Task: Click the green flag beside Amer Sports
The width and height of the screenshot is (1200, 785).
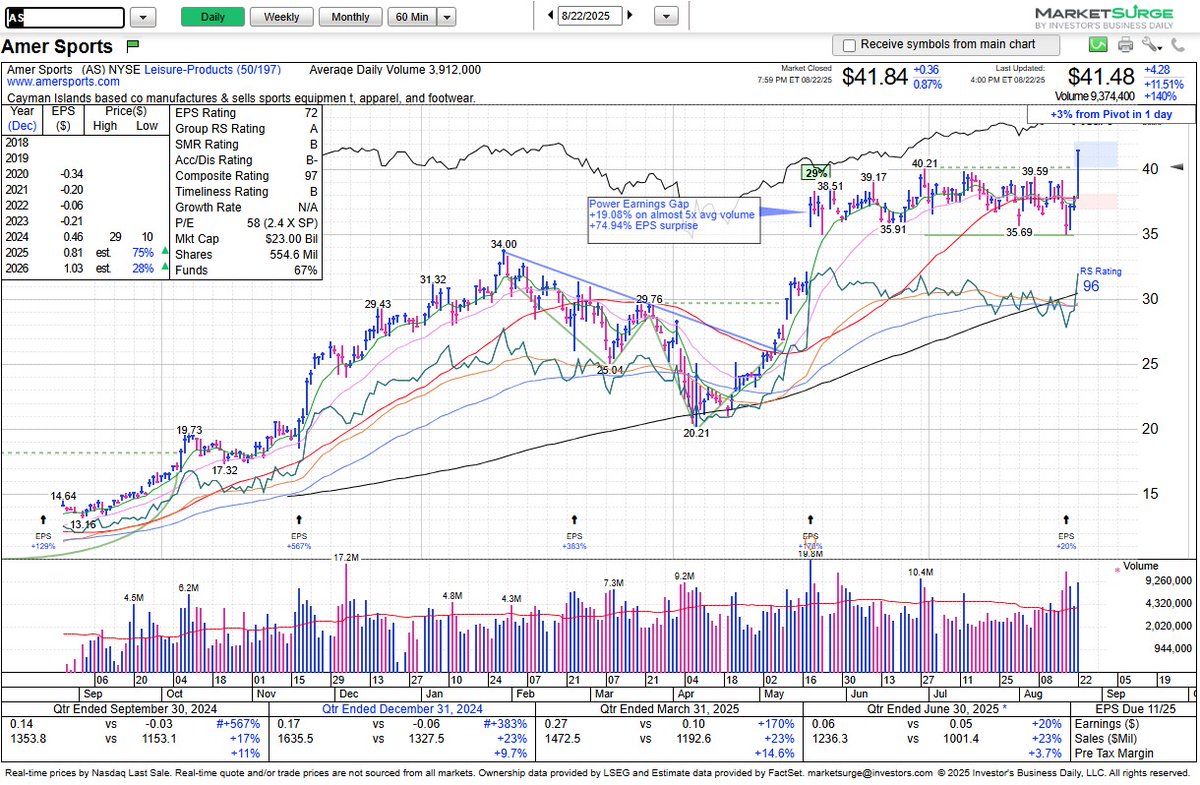Action: pos(131,46)
